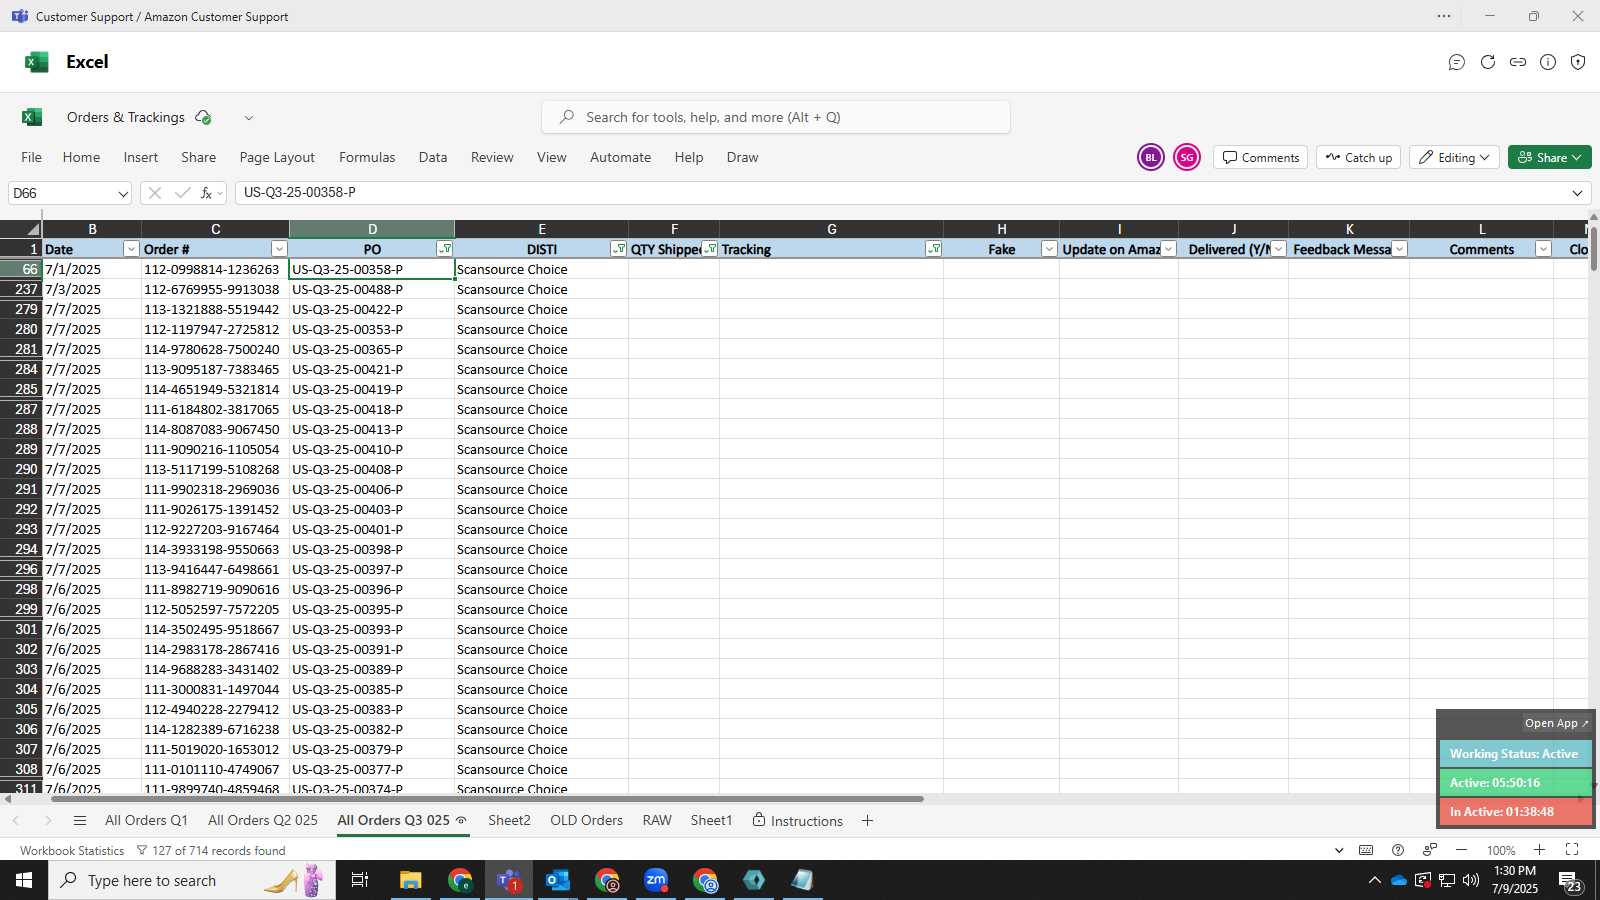Zoom in with the plus button
Screen dimensions: 1600x900
point(1540,850)
